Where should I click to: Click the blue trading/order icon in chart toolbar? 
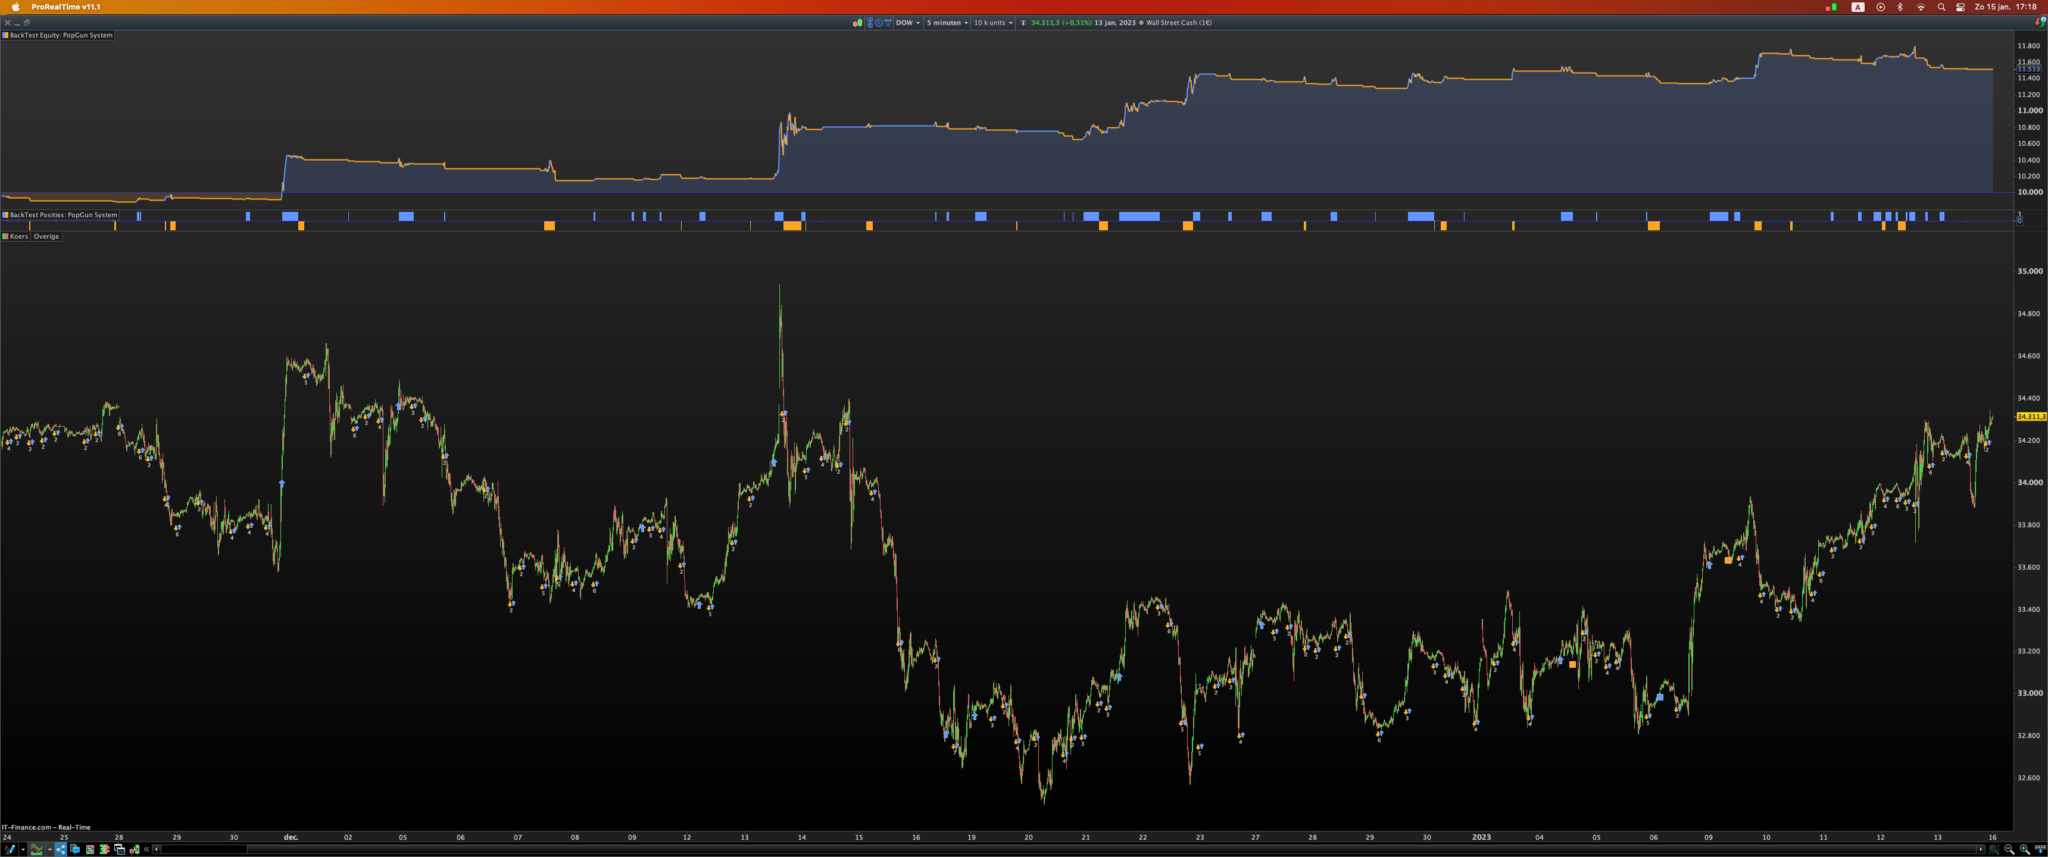tap(889, 23)
